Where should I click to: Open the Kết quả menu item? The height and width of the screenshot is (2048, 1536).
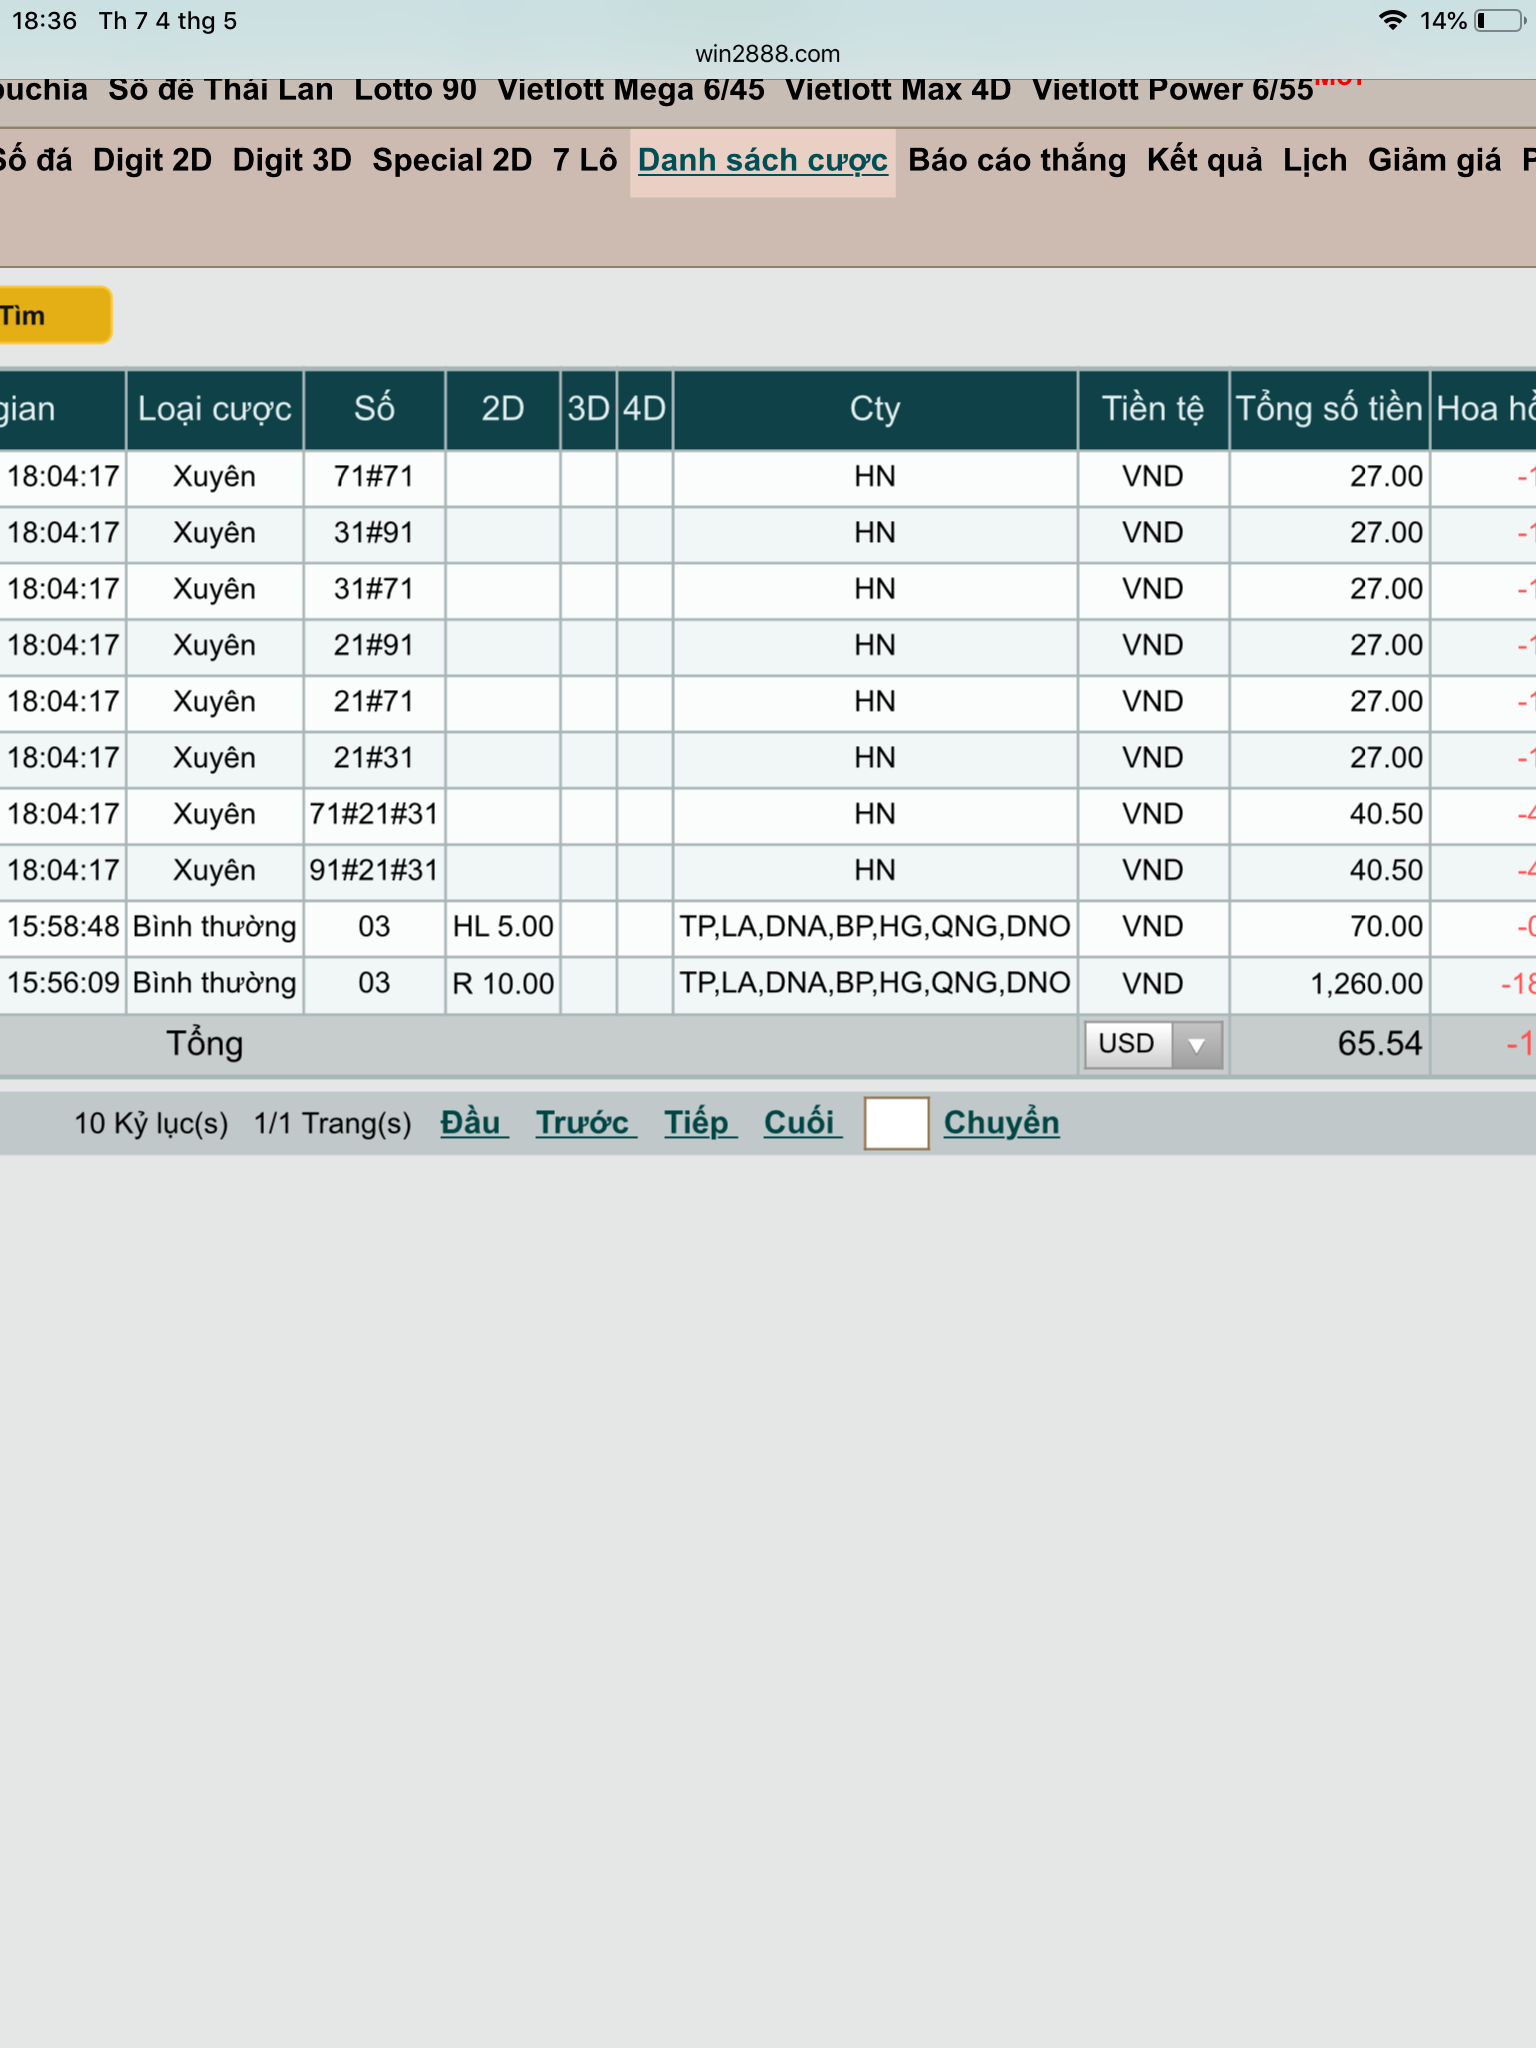(x=1204, y=161)
